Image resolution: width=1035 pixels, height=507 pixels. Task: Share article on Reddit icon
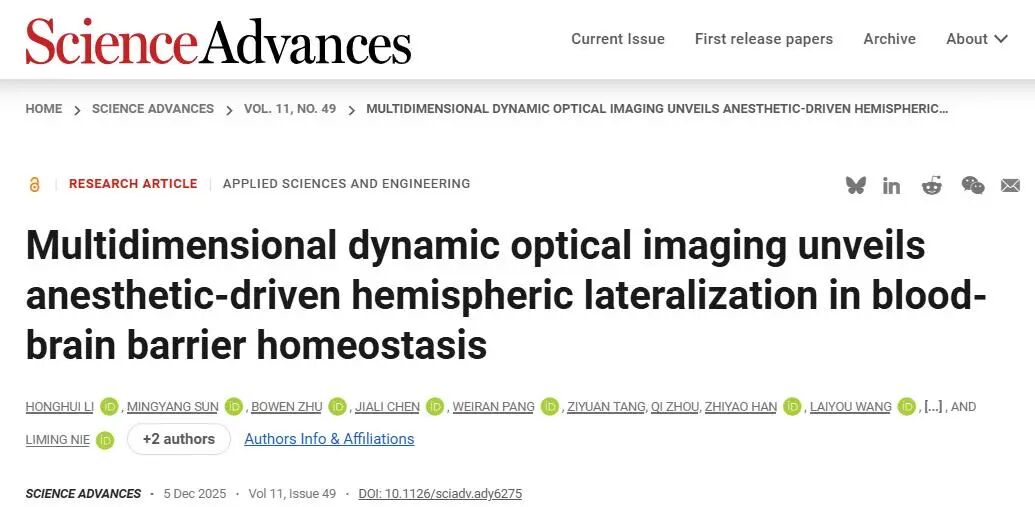coord(932,185)
